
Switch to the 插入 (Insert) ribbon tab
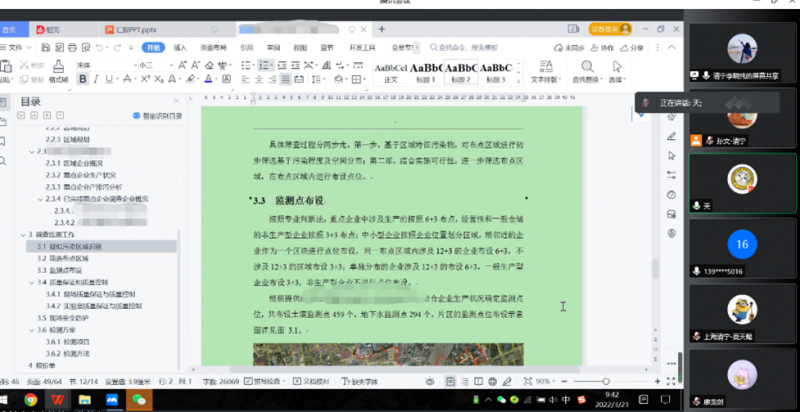pos(180,47)
